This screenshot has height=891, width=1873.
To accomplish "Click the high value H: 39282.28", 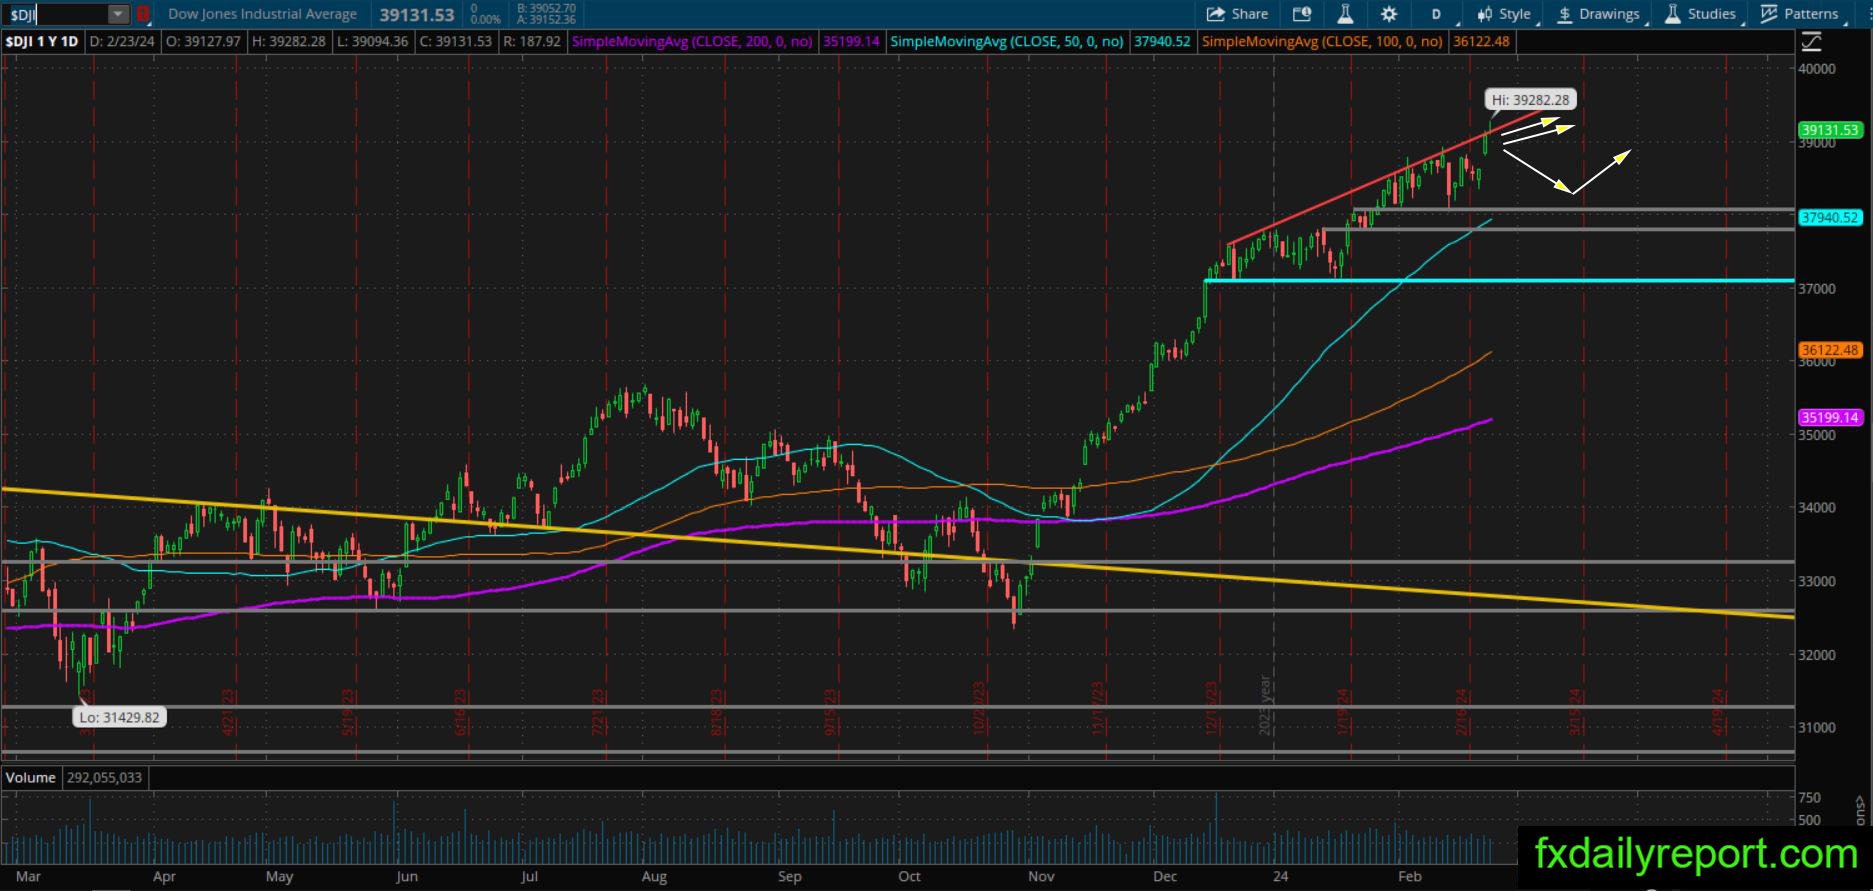I will (289, 42).
